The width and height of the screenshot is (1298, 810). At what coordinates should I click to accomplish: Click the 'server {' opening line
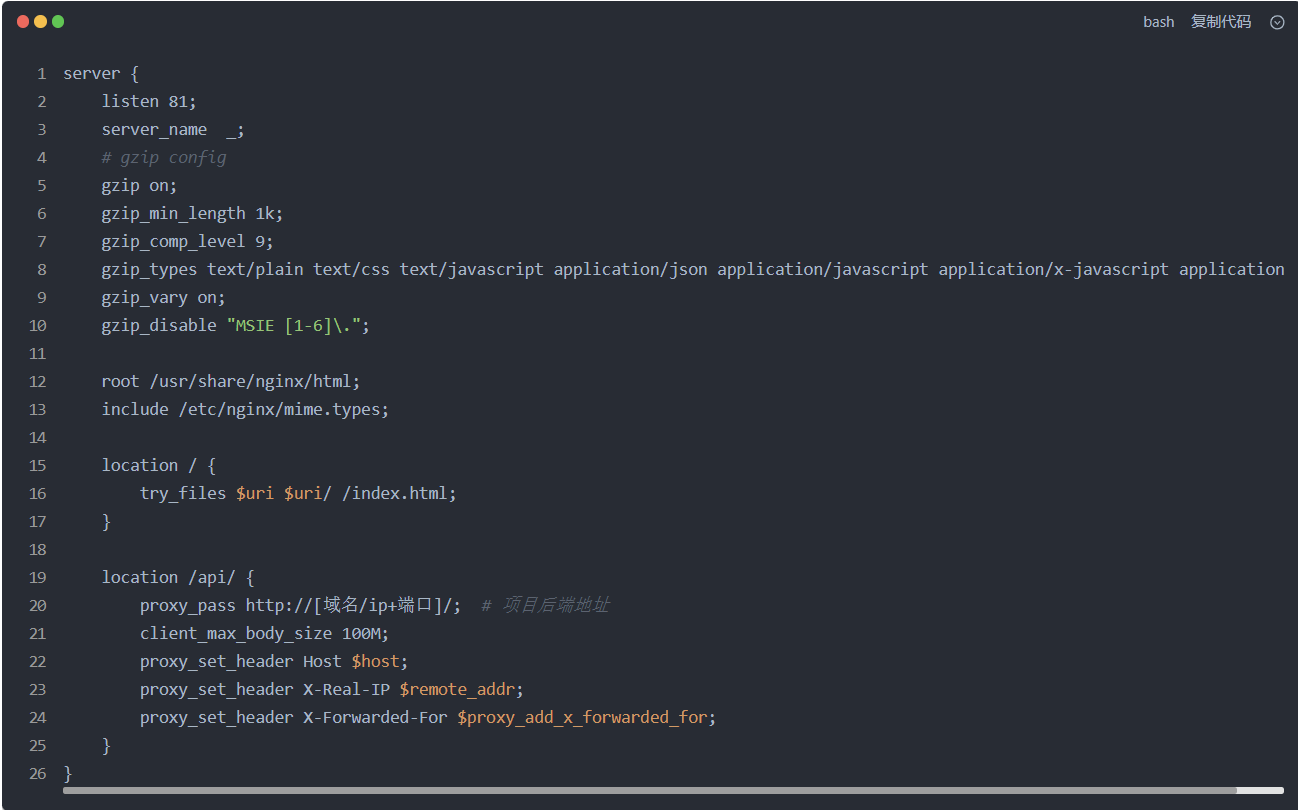point(101,73)
